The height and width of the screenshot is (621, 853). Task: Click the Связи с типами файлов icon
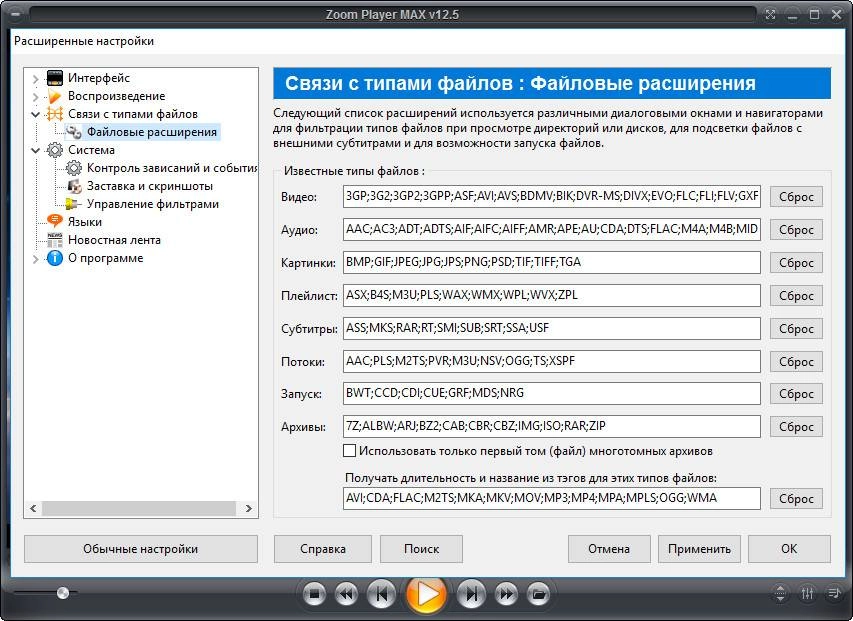(54, 114)
